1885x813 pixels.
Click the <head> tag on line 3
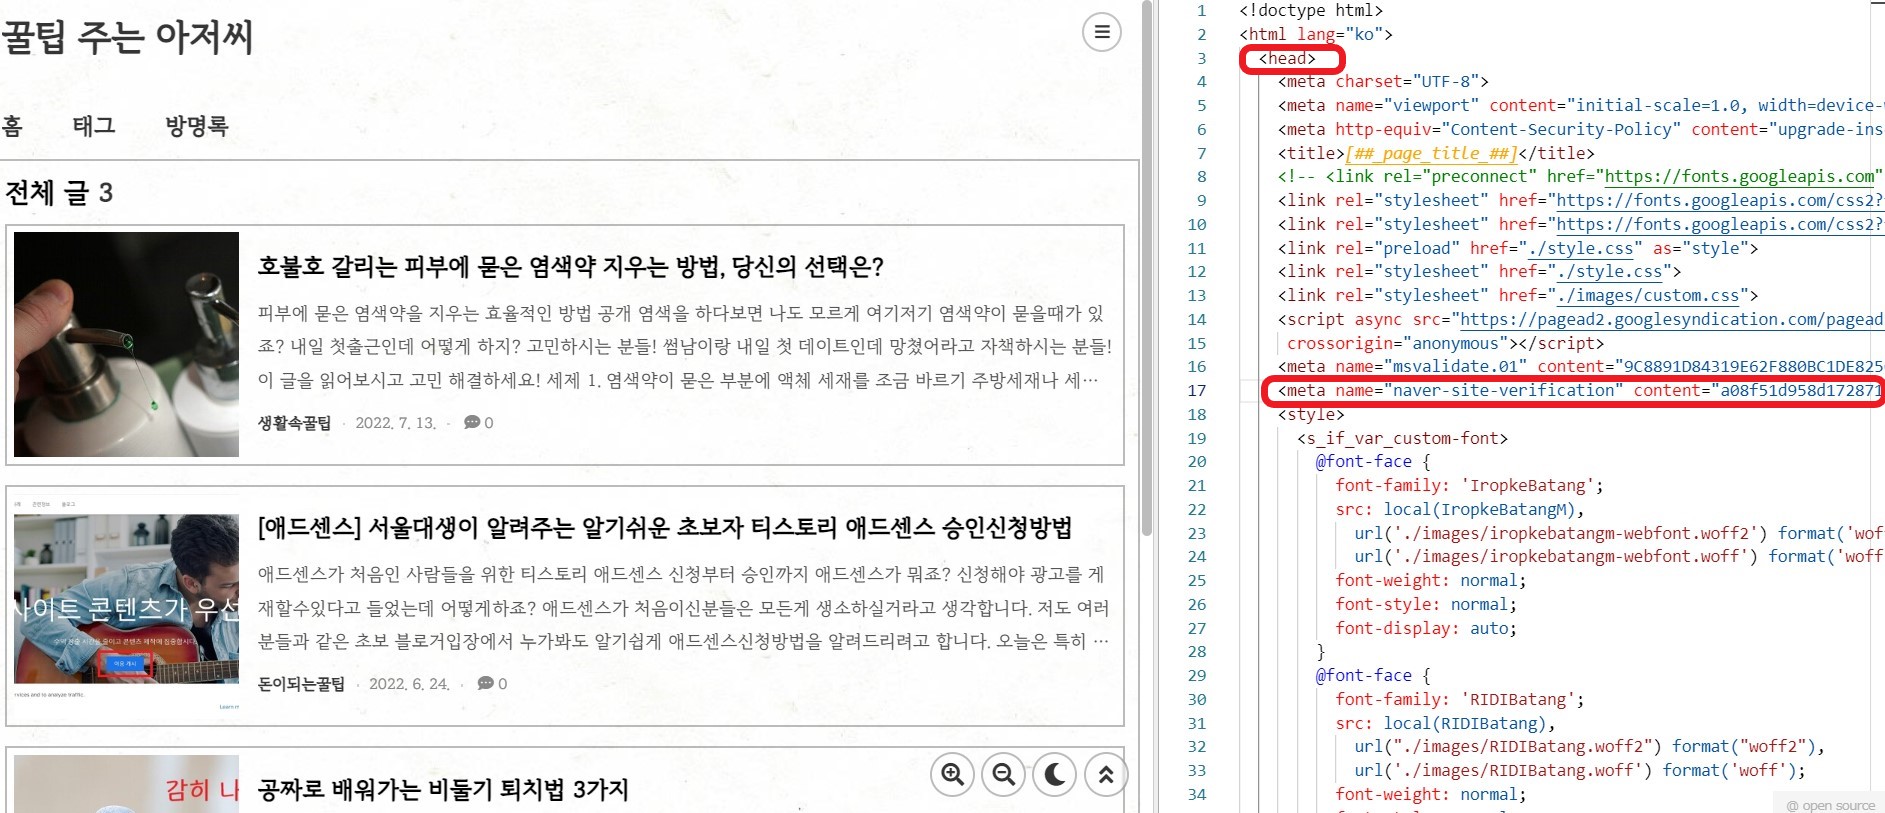1287,58
